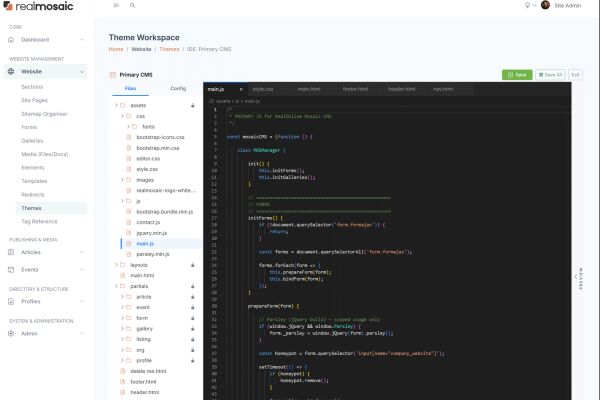Toggle the css folder tree arrow
This screenshot has width=600, height=400.
(122, 116)
